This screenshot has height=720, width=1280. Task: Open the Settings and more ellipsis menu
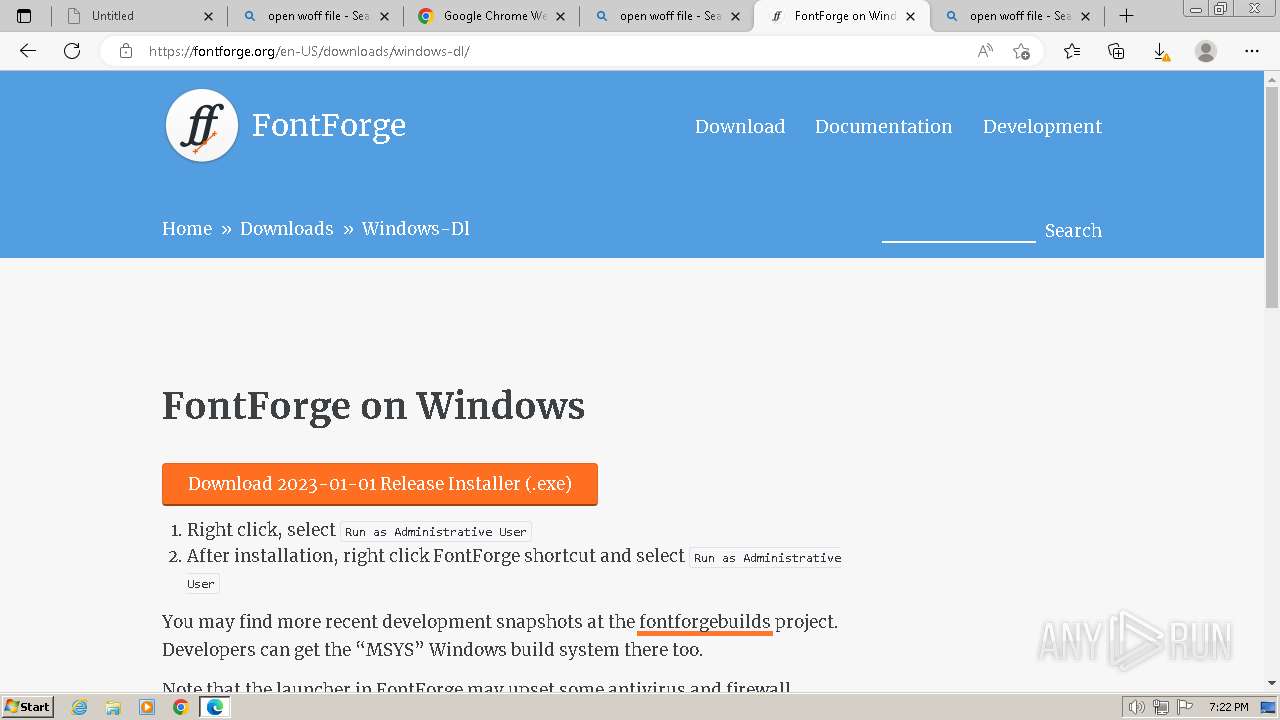point(1252,51)
